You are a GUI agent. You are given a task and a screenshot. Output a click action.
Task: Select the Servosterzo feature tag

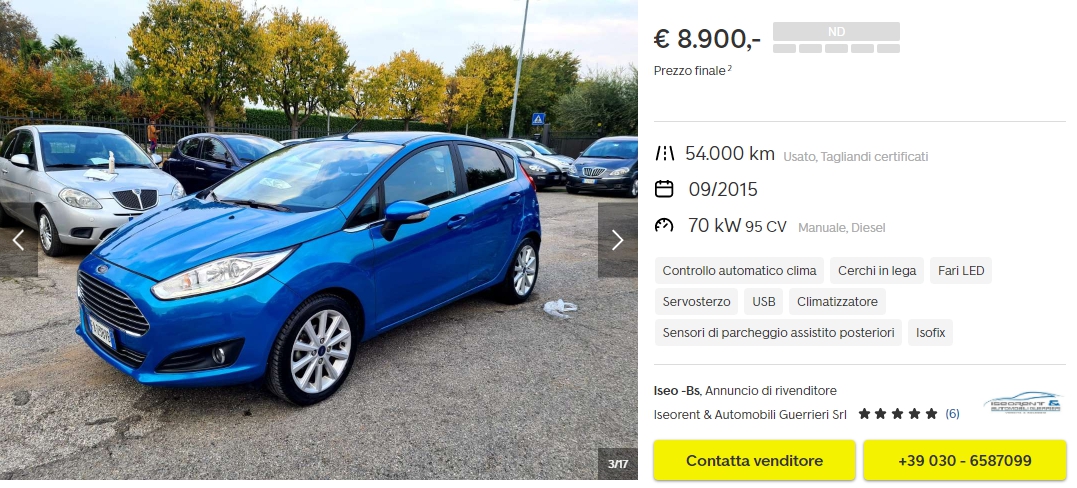click(696, 302)
